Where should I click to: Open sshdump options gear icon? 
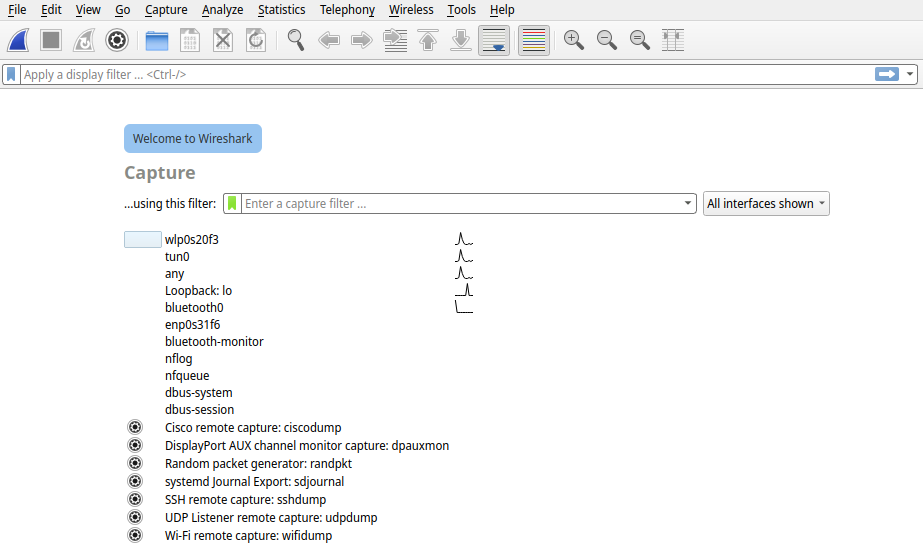[x=135, y=499]
